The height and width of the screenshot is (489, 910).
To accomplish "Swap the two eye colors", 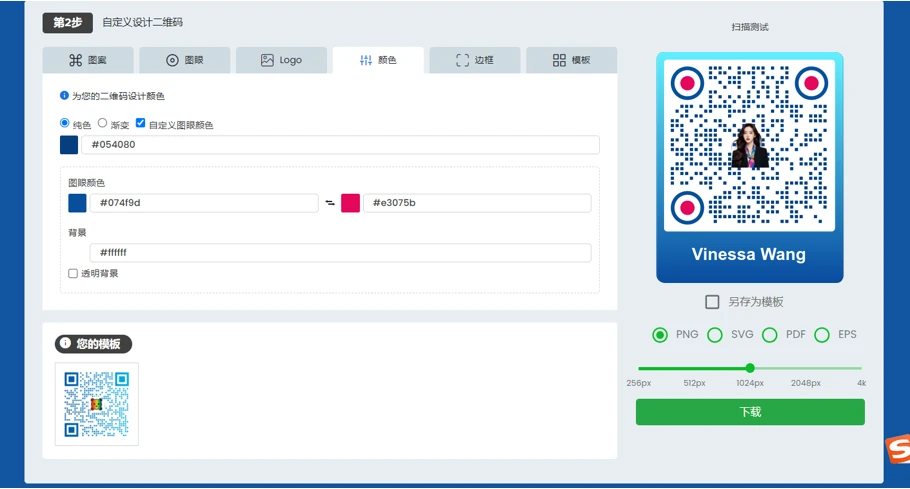I will pyautogui.click(x=330, y=203).
